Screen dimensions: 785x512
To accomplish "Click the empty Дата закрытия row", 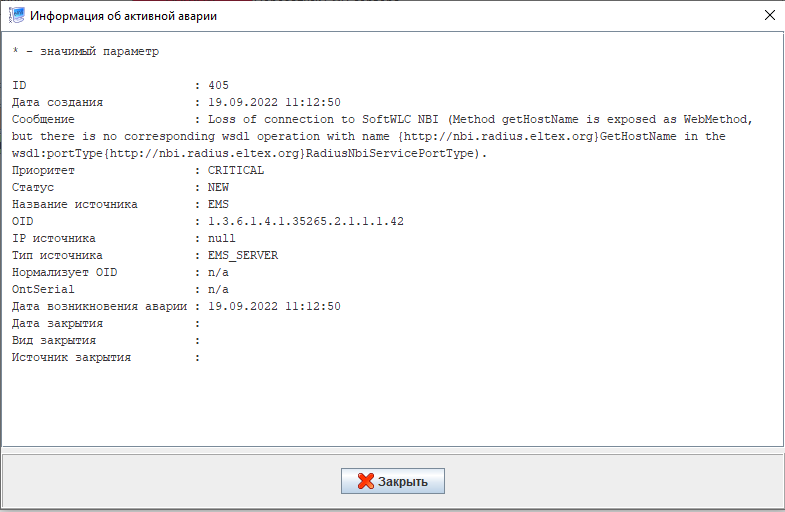I will (x=106, y=323).
